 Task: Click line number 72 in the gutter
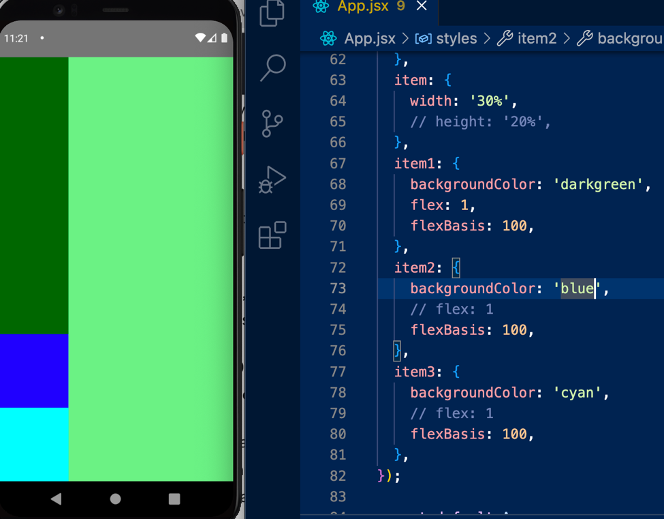pos(338,268)
